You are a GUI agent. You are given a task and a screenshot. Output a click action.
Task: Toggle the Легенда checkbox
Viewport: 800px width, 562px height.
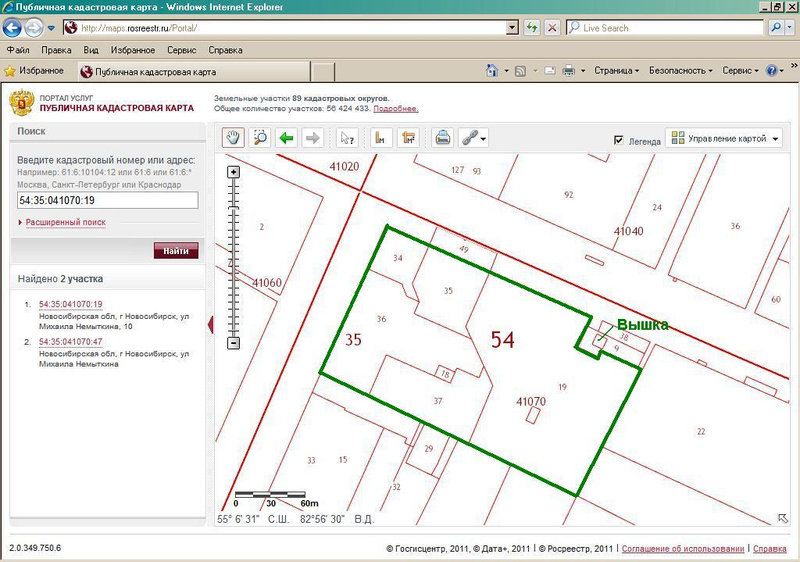619,141
